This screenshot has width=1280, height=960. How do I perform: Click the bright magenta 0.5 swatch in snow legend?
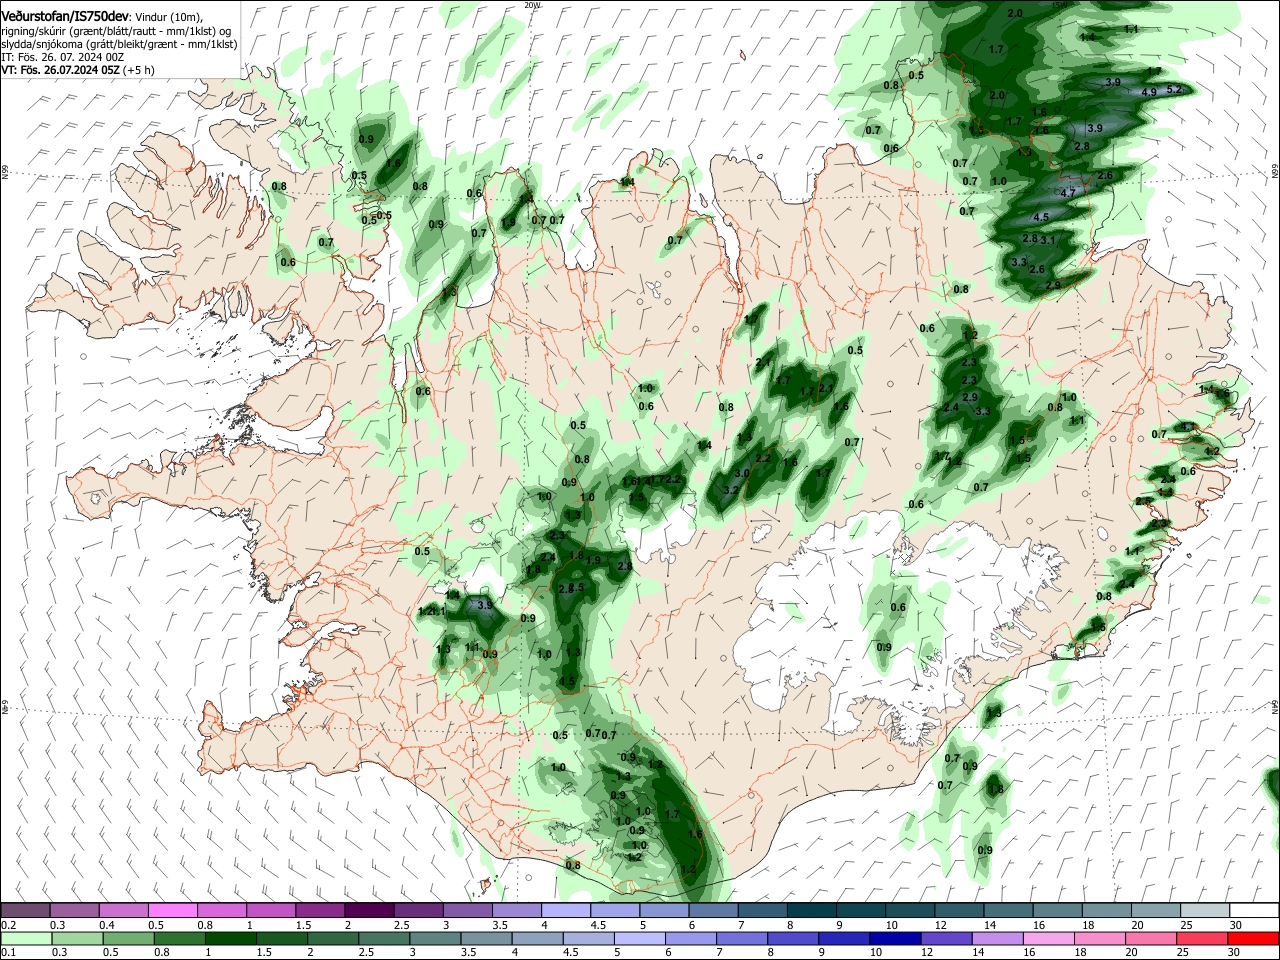point(172,910)
